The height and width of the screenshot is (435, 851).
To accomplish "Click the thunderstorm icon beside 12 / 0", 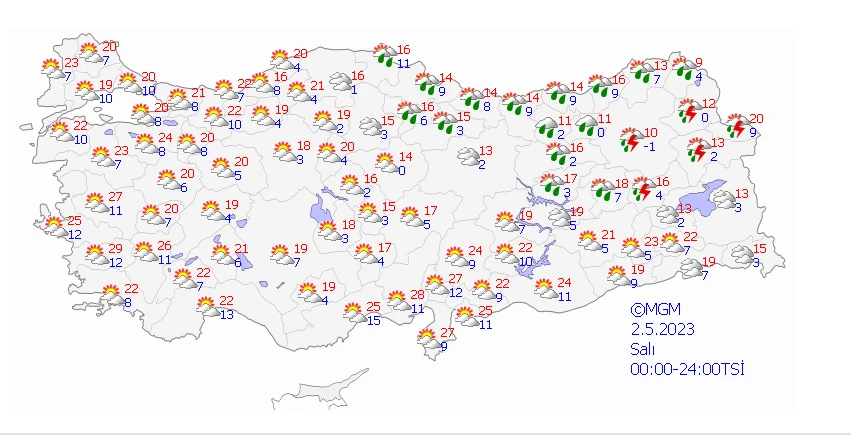I will (690, 111).
